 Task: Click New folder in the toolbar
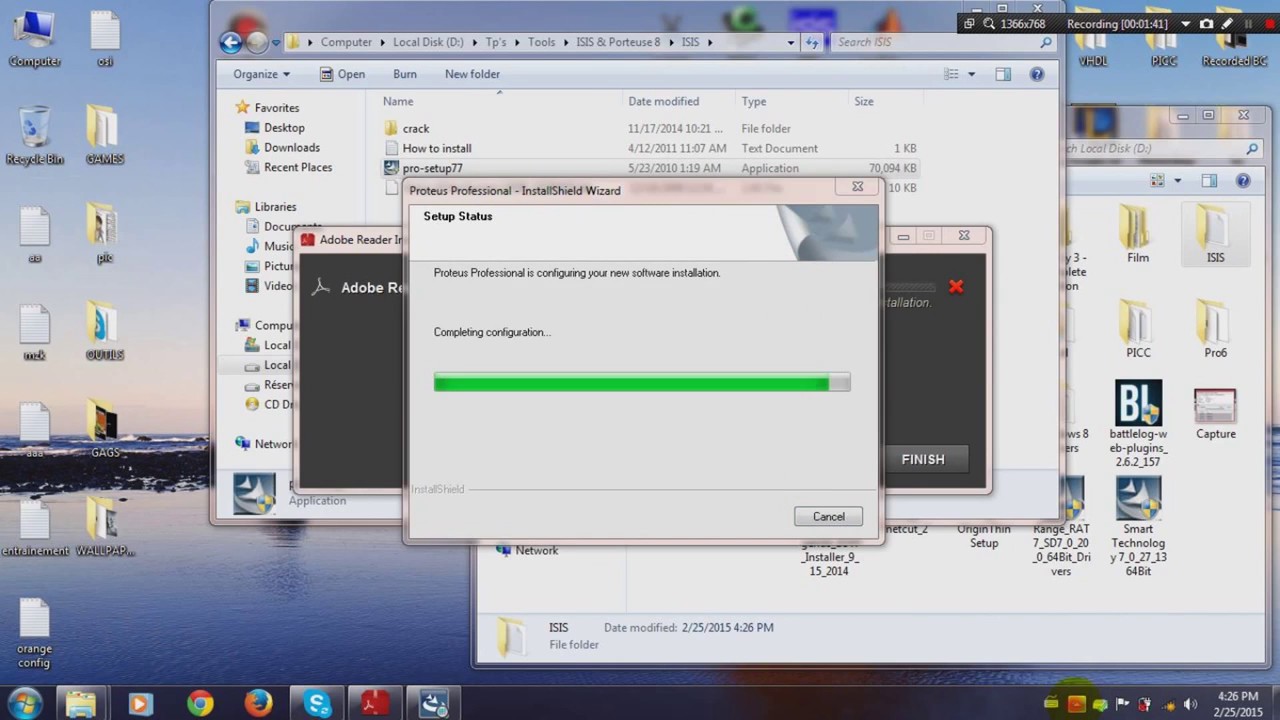pos(472,74)
